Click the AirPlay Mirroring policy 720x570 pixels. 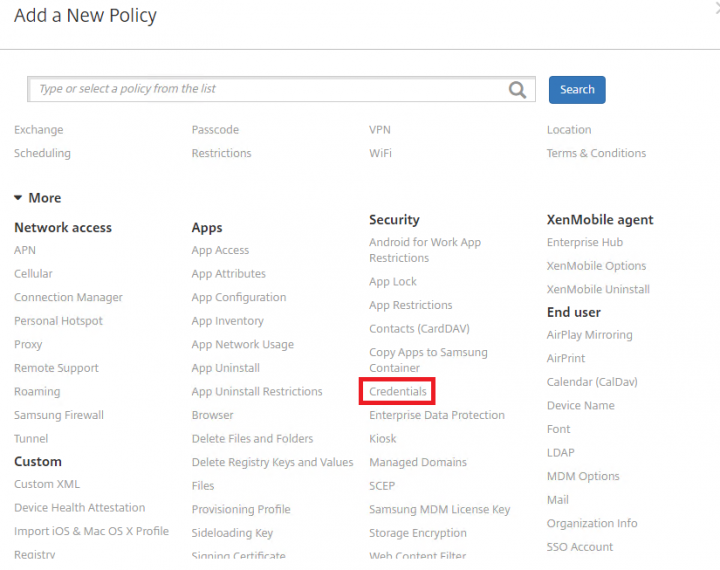click(x=589, y=335)
